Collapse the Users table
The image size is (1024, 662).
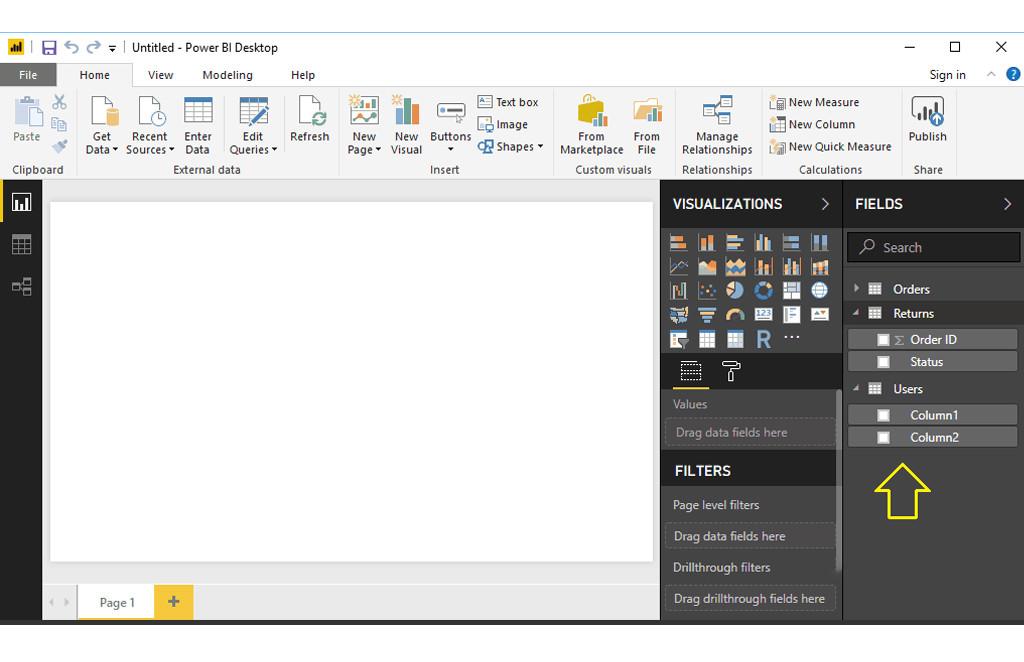[x=856, y=388]
